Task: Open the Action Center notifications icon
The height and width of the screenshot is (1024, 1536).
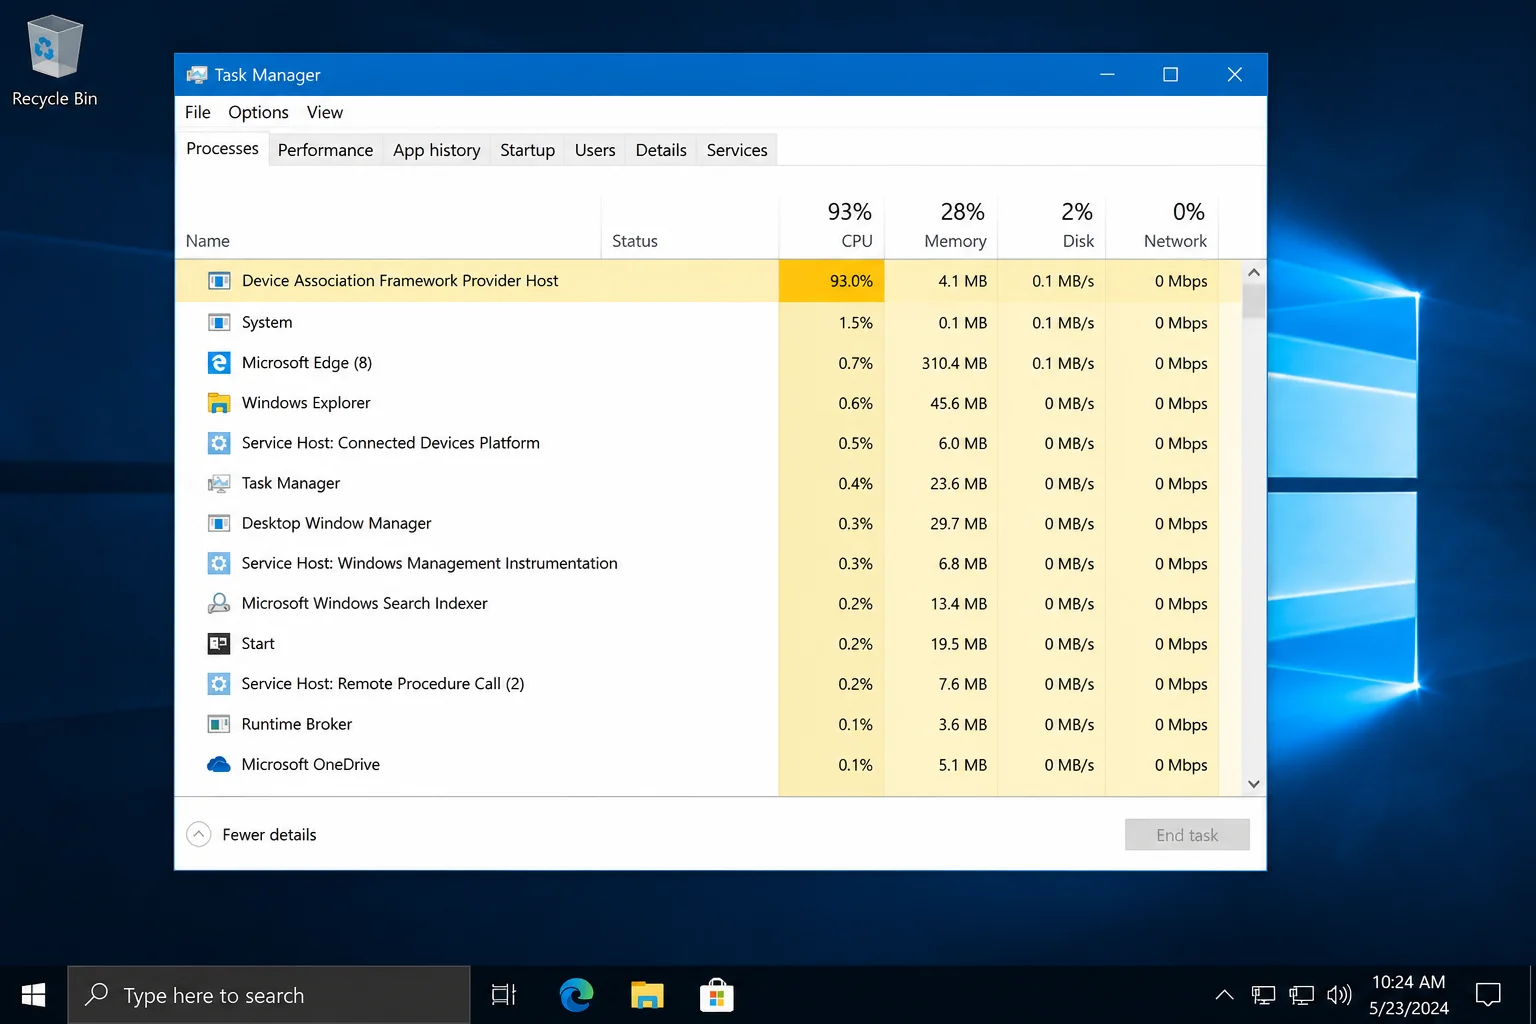Action: pyautogui.click(x=1489, y=995)
